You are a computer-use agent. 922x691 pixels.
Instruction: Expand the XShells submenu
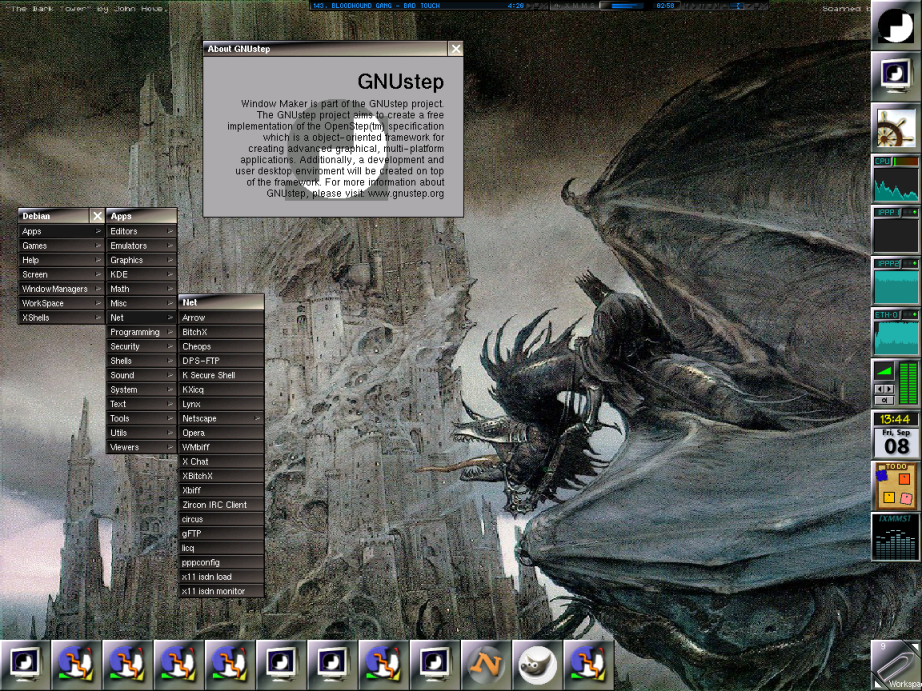tap(61, 318)
